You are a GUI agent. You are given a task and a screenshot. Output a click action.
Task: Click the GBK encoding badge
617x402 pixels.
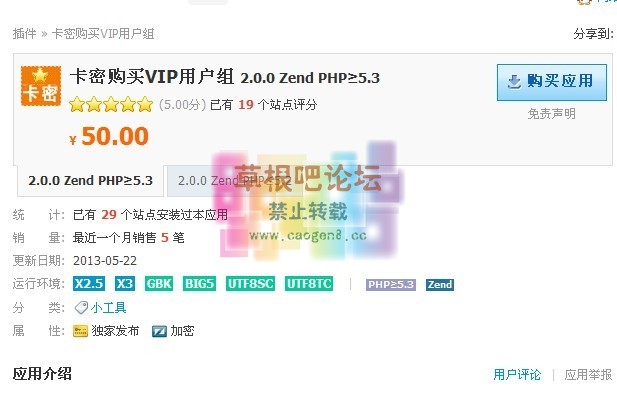pyautogui.click(x=159, y=284)
